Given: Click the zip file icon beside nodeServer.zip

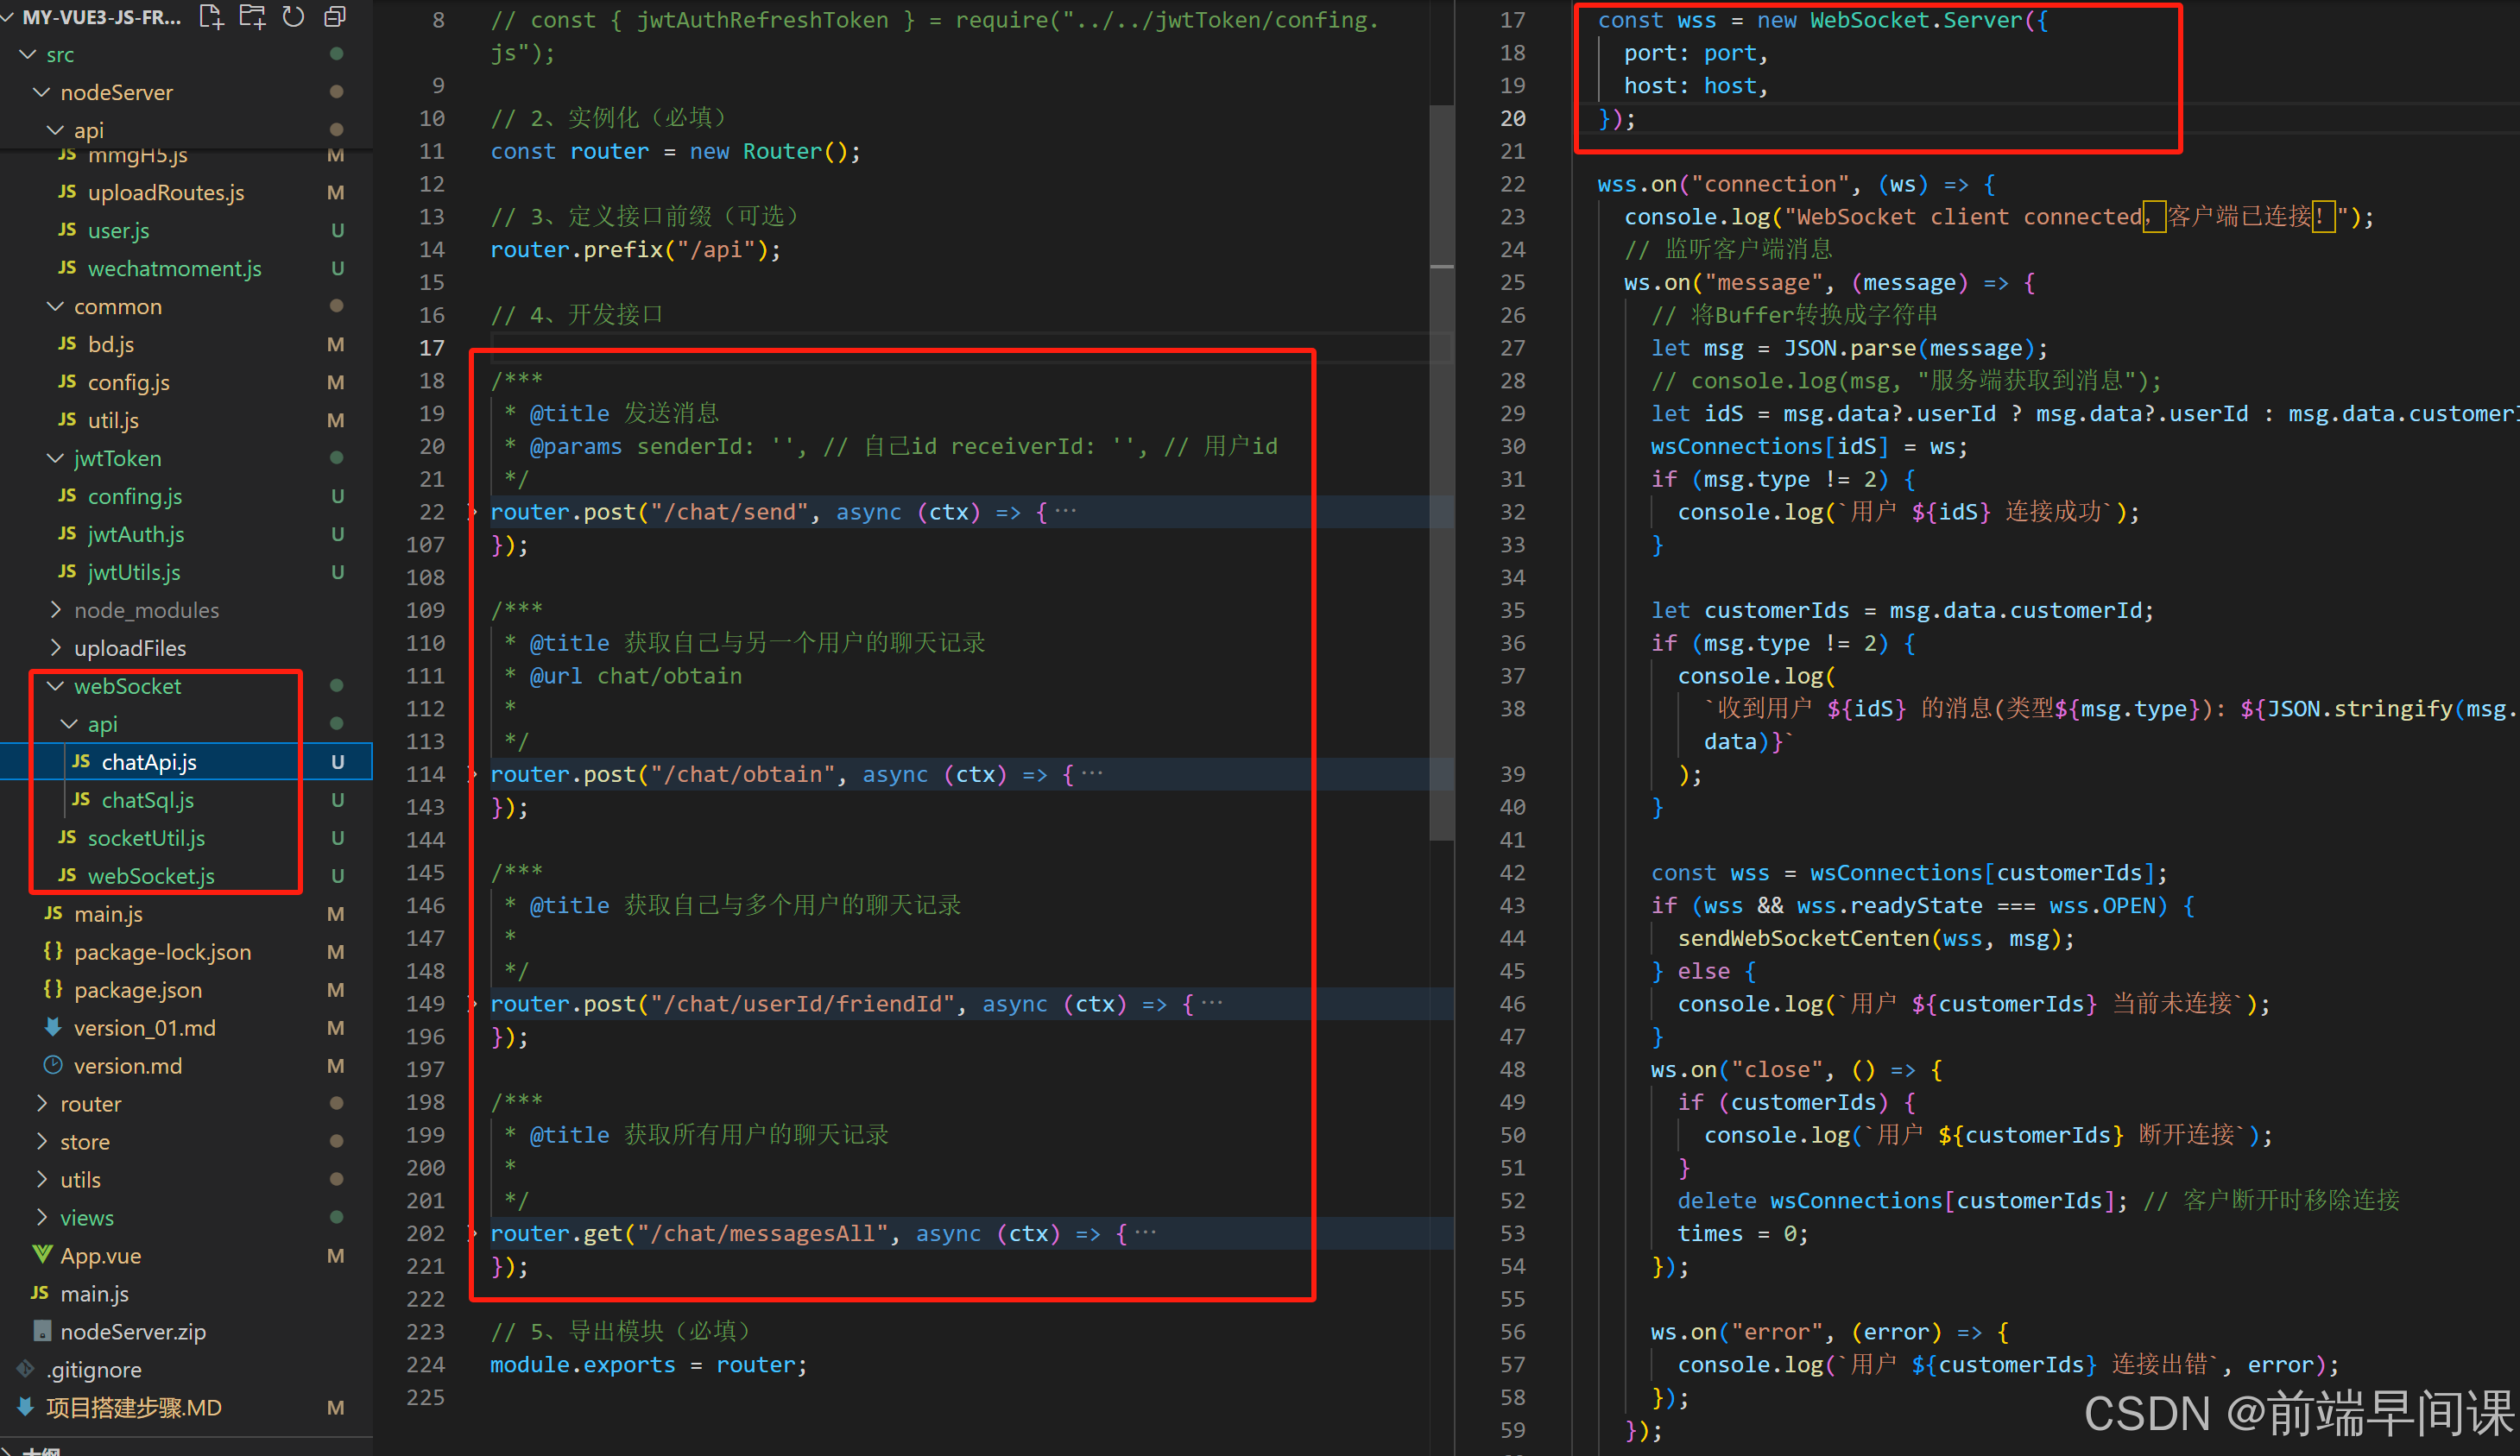Looking at the screenshot, I should pyautogui.click(x=42, y=1331).
